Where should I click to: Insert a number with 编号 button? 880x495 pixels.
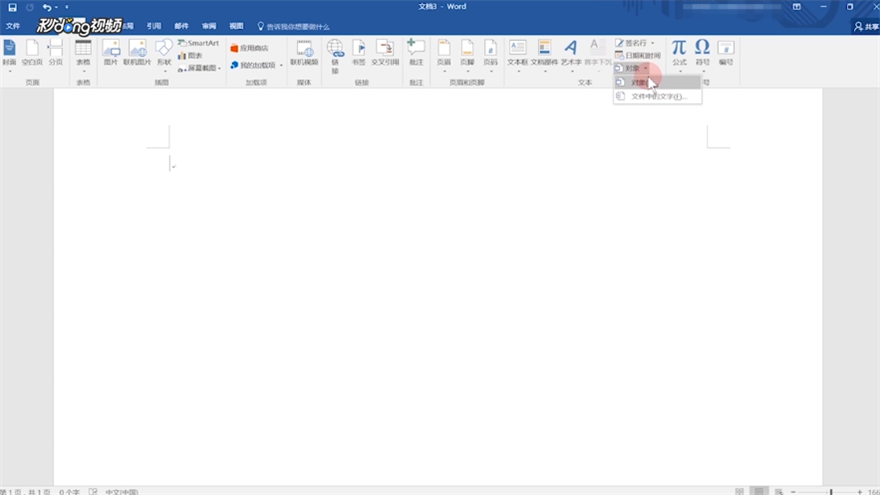tap(726, 54)
